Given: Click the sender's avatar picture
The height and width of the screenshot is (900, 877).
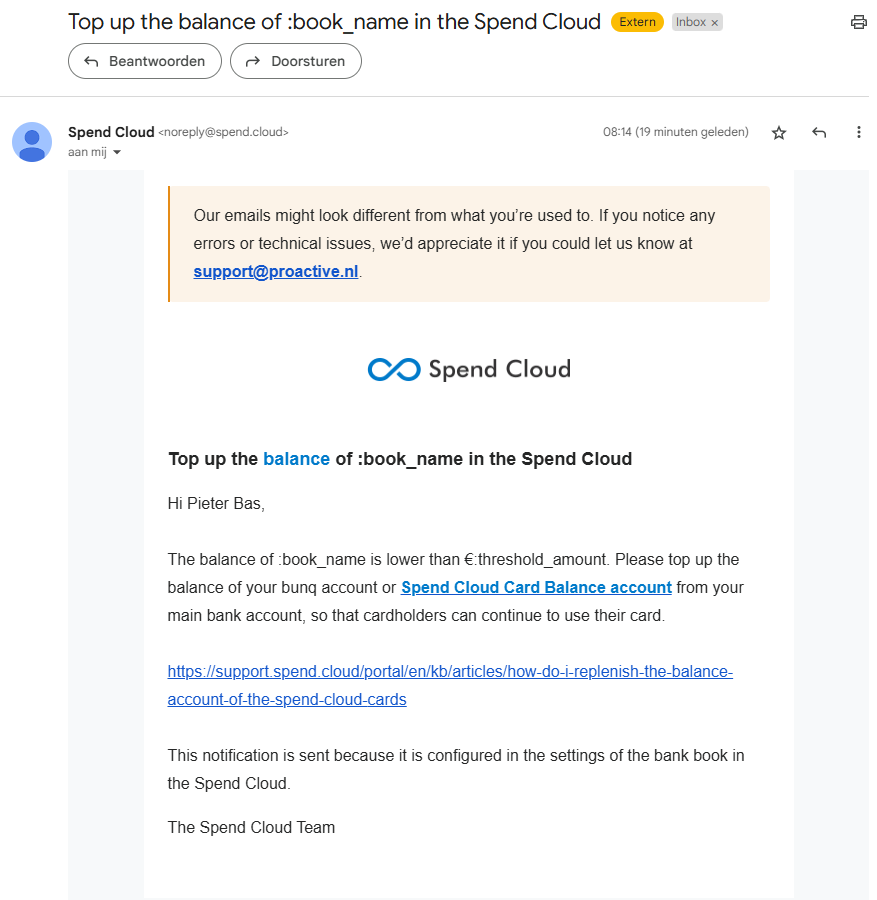Looking at the screenshot, I should (32, 142).
